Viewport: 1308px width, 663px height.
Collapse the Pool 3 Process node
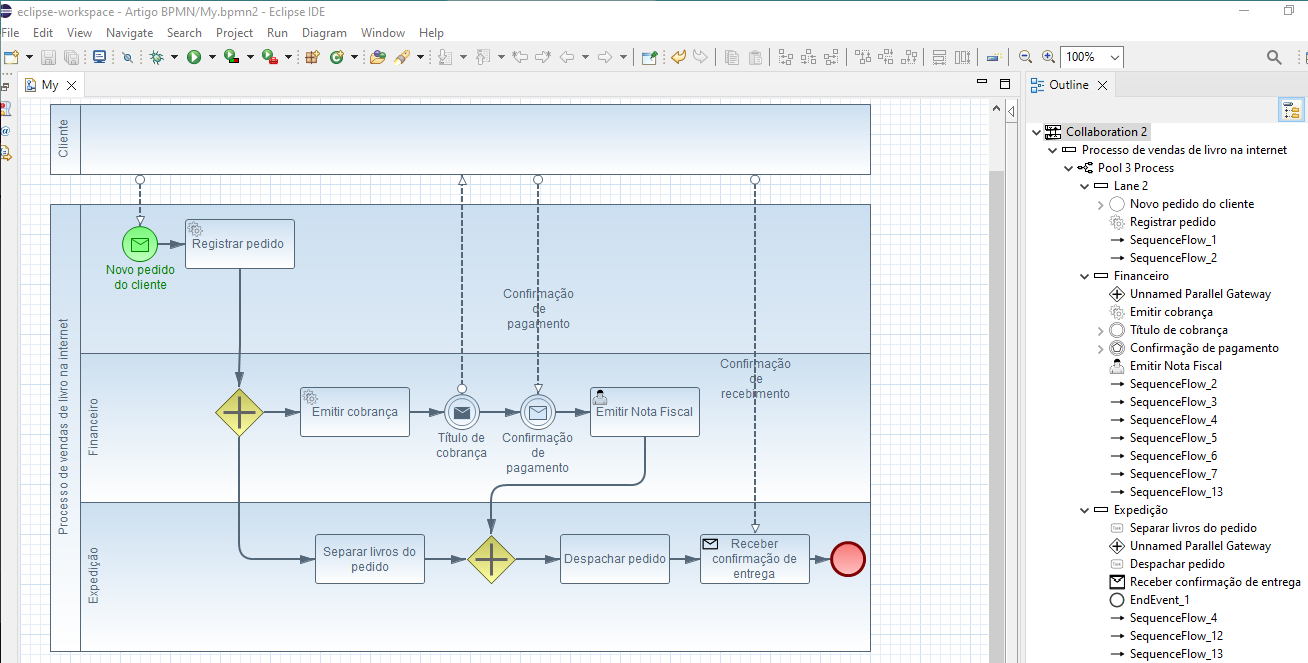[1070, 168]
